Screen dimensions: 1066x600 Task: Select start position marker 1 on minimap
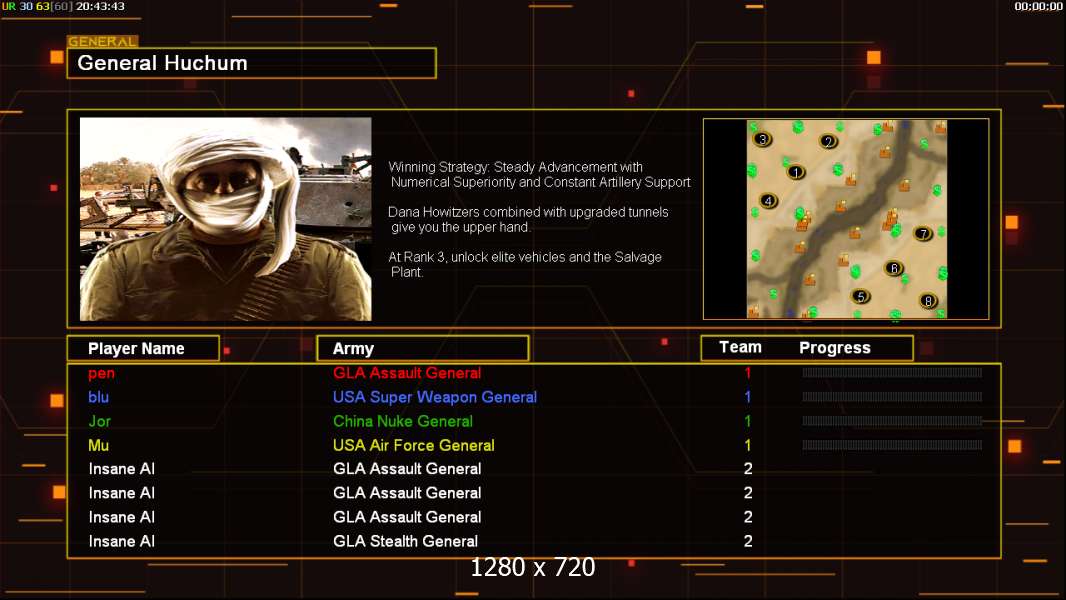pos(795,172)
